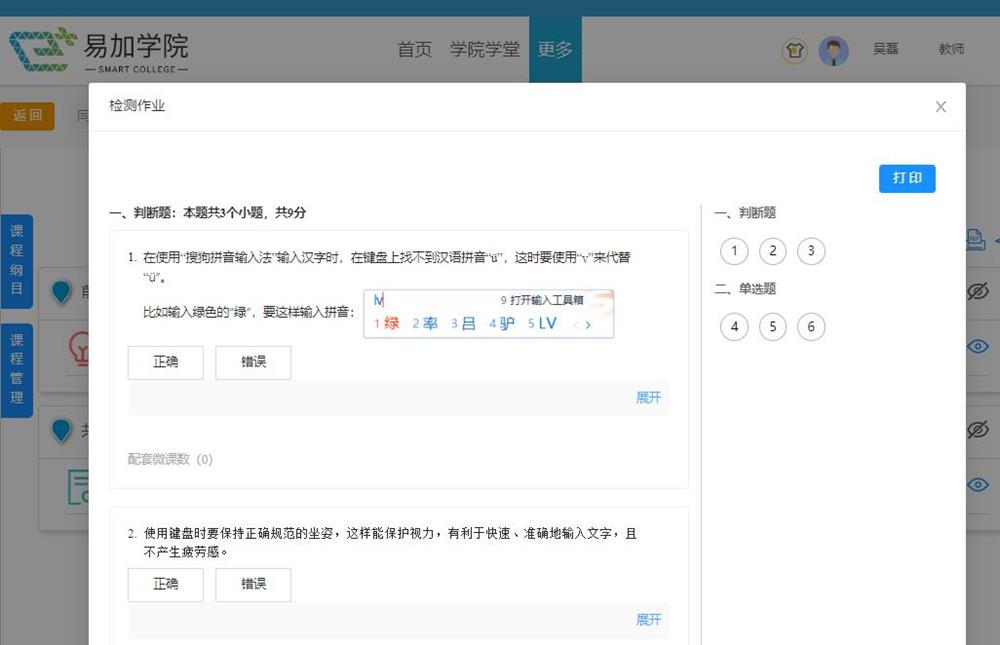Screen dimensions: 1000x645
Task: Click the 易加学院 Smart College logo
Action: coord(99,50)
